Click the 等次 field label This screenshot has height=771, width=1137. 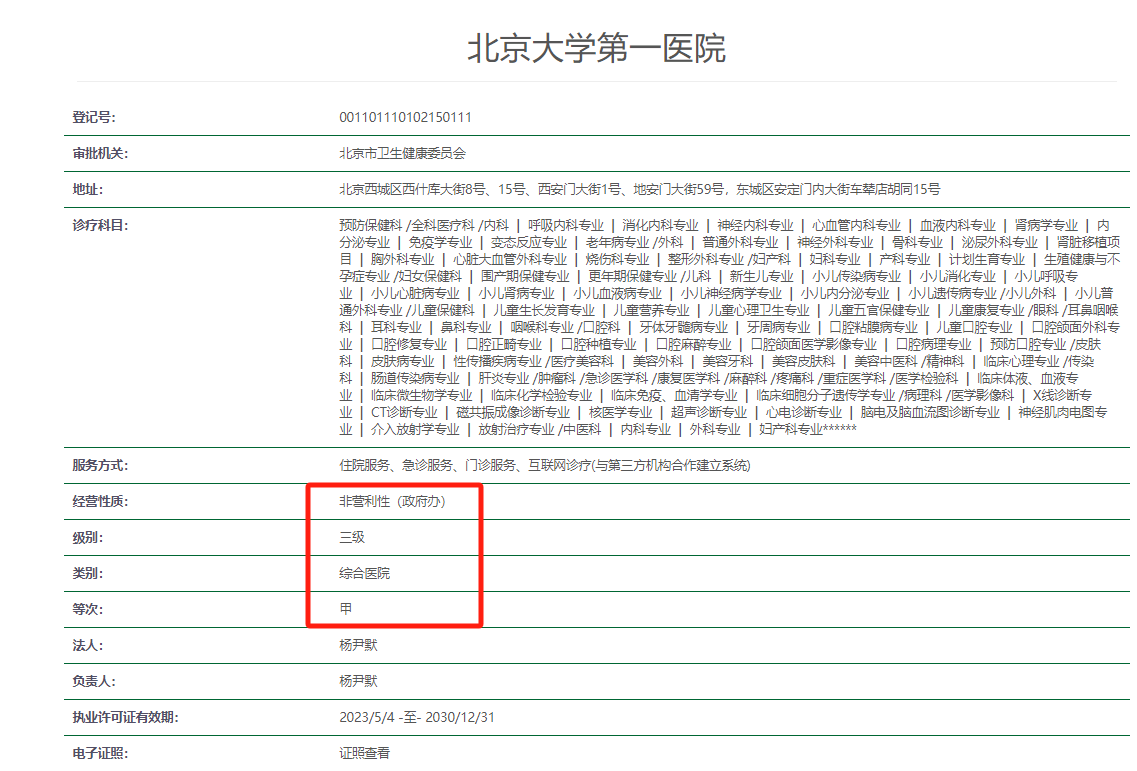(88, 609)
